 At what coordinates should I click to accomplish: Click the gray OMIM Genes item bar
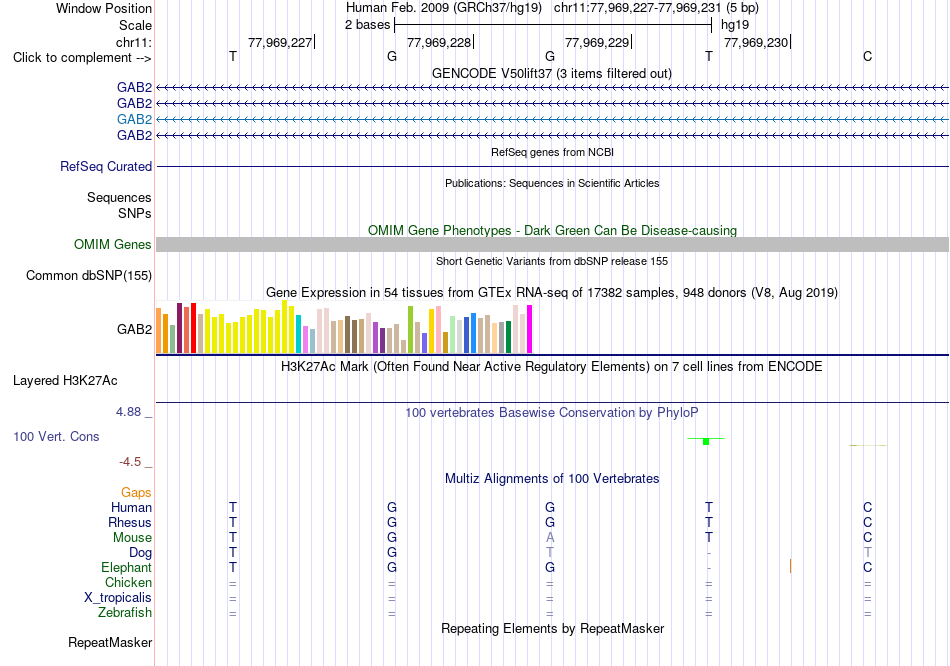point(552,244)
